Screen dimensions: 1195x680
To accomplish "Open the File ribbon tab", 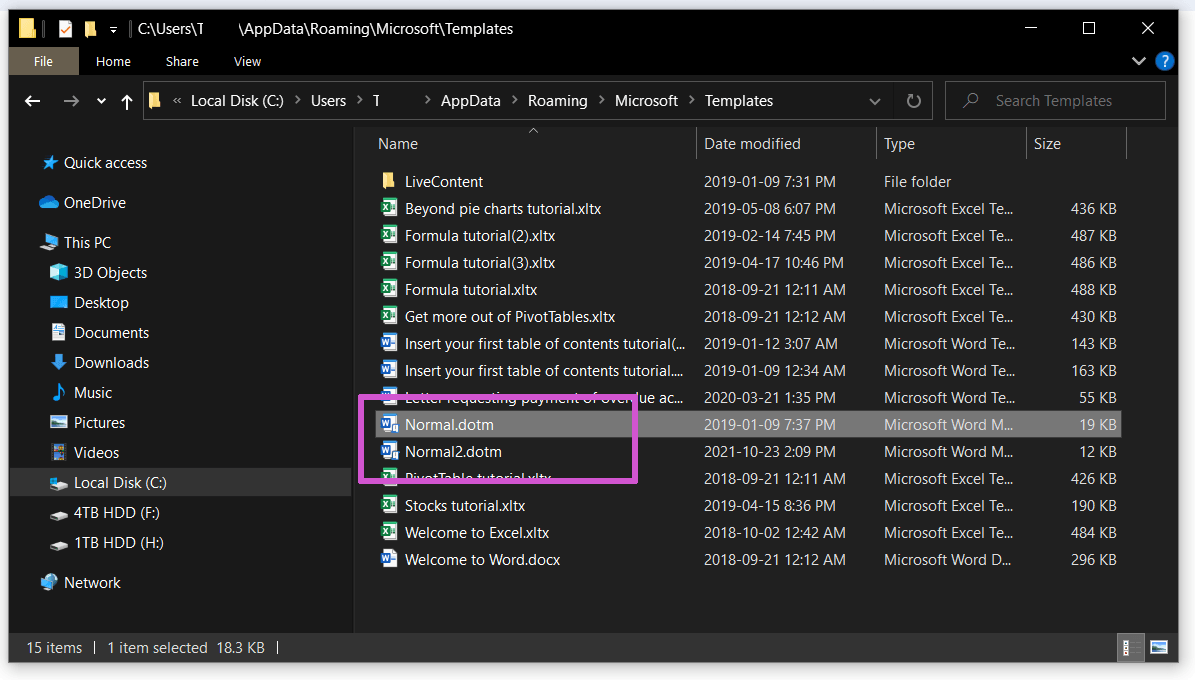I will [43, 61].
